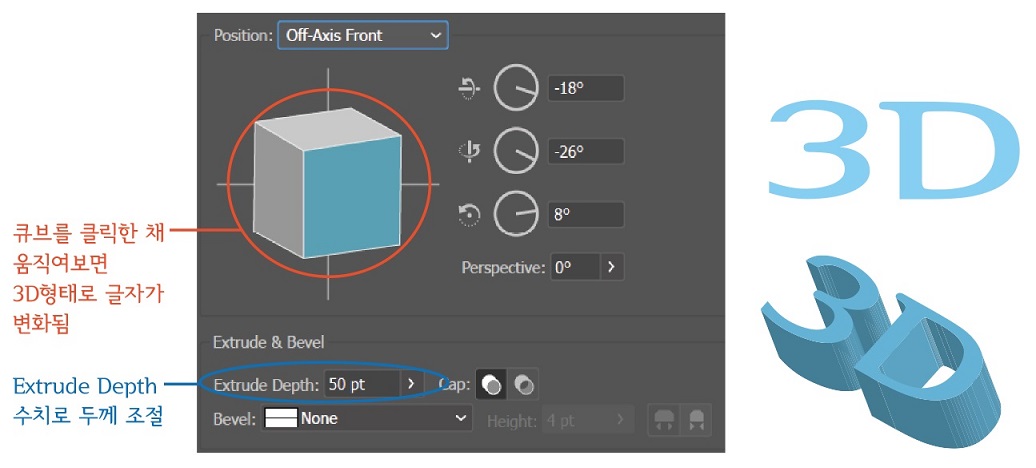Expand the Perspective slider arrow
The image size is (1036, 468).
click(612, 268)
